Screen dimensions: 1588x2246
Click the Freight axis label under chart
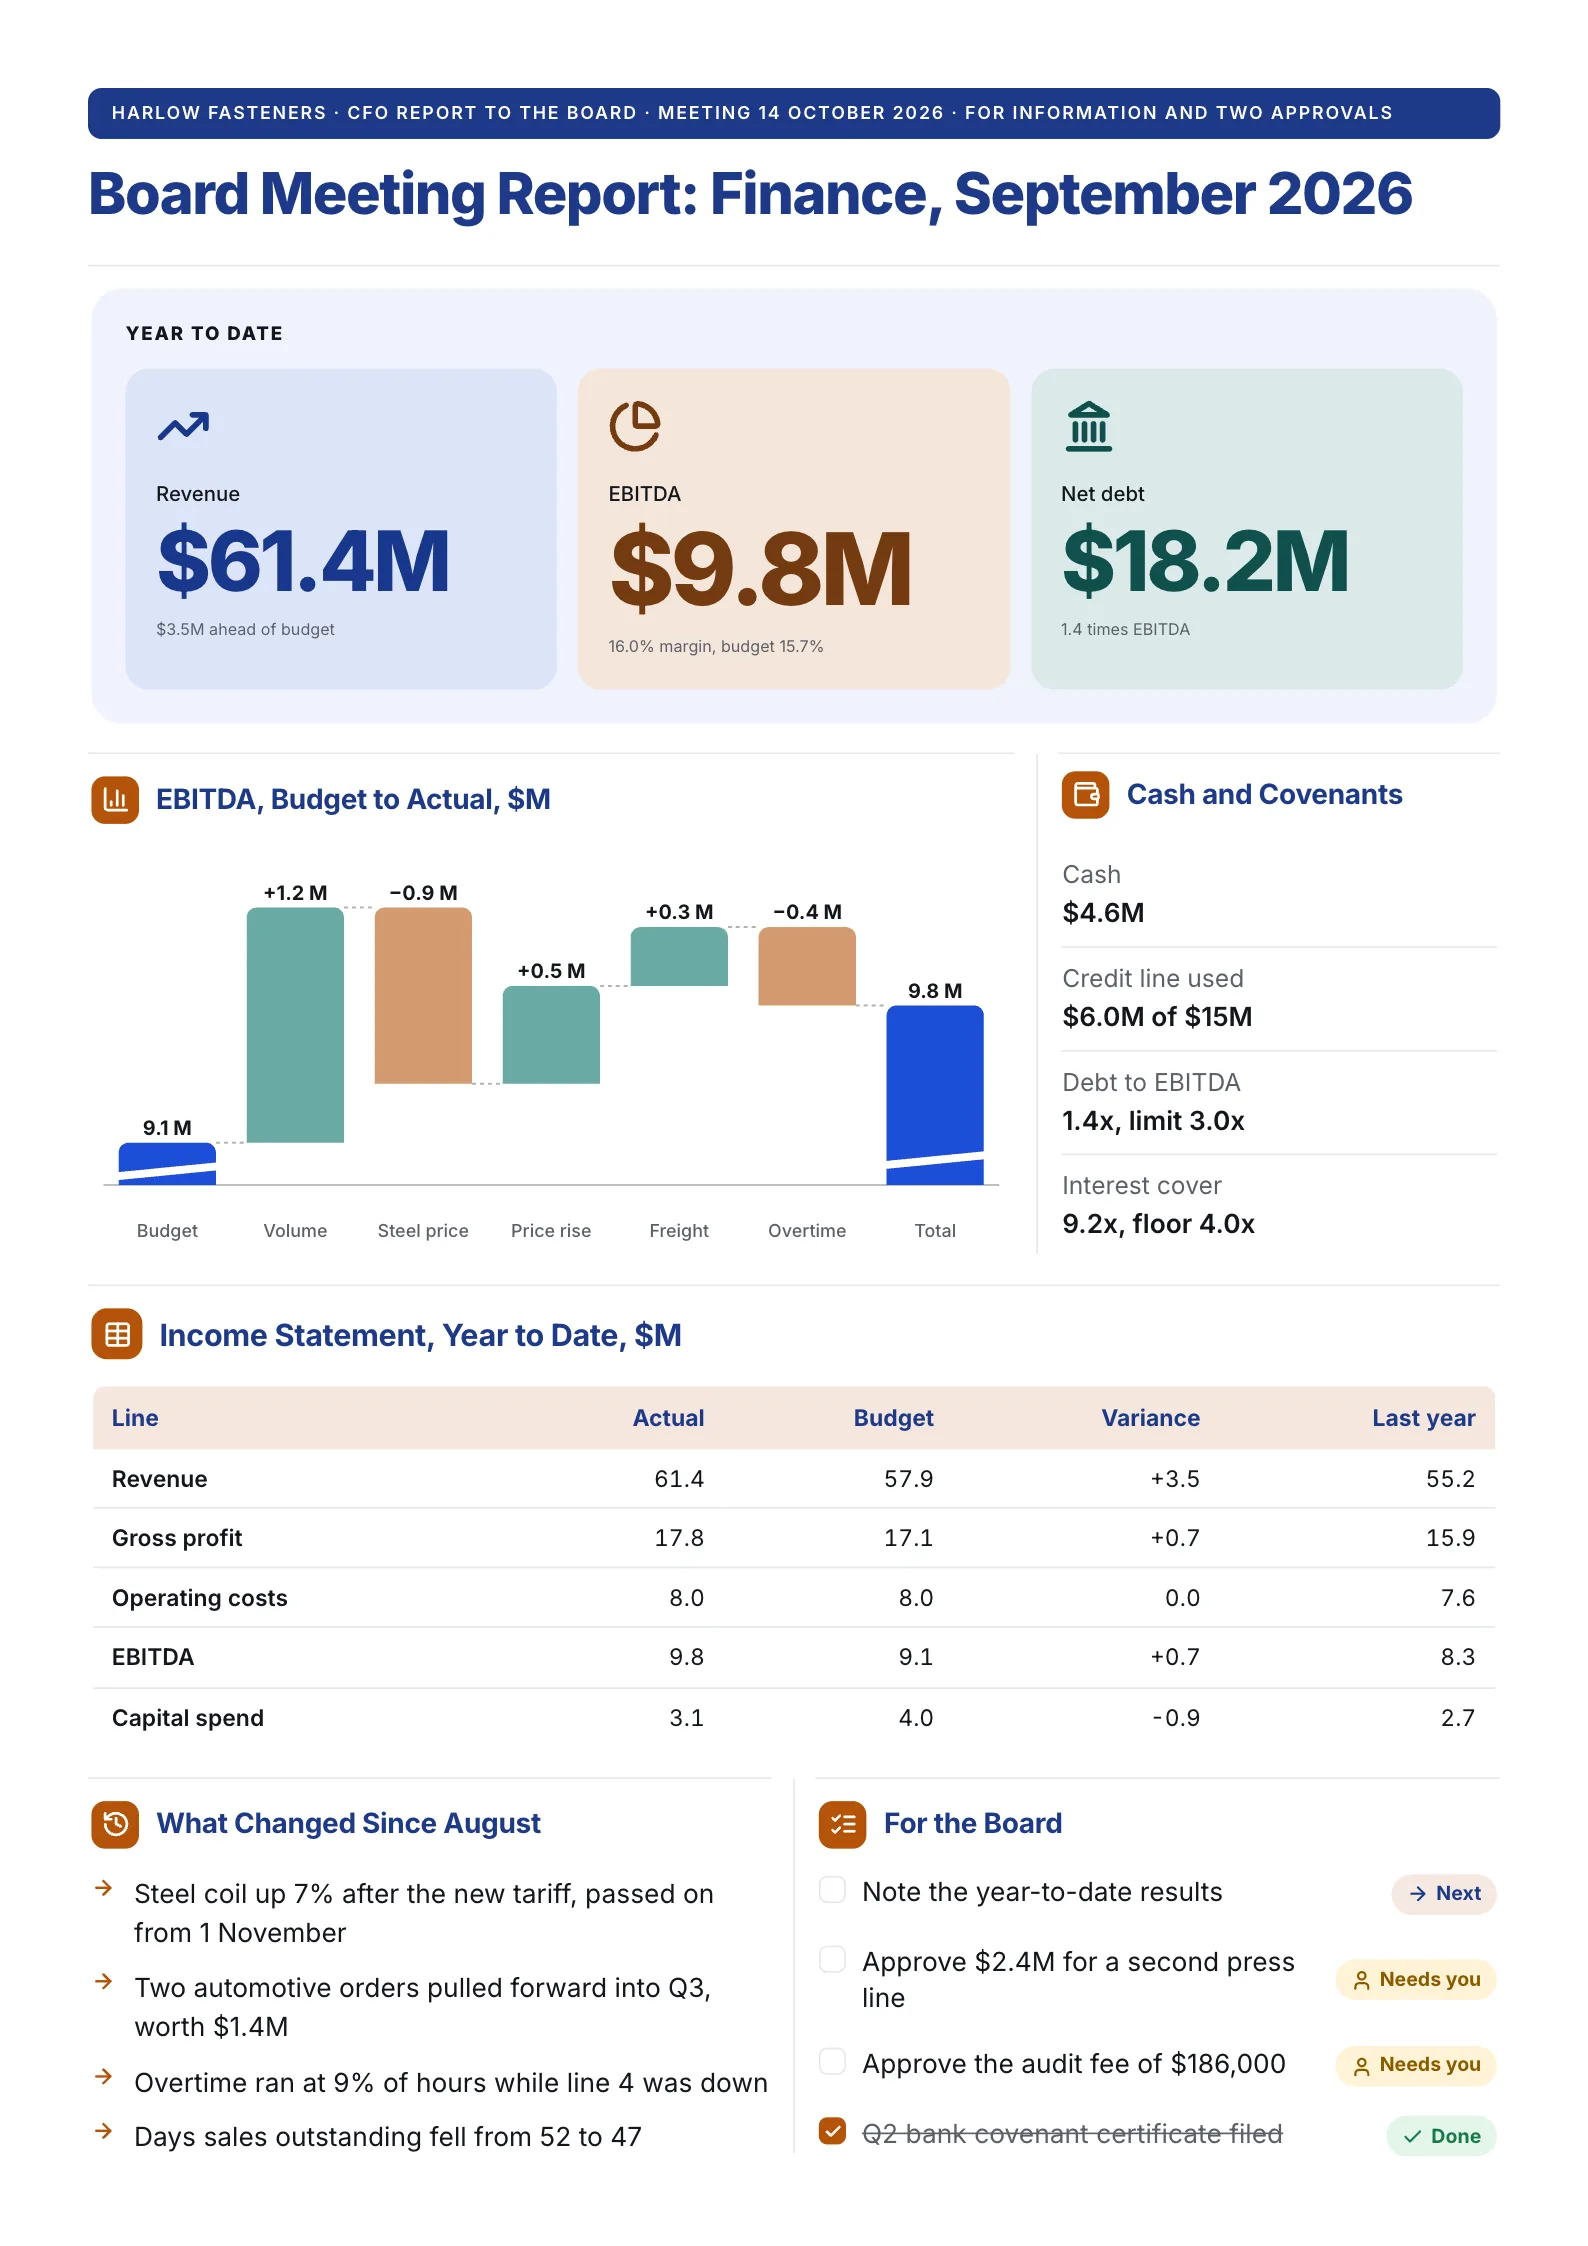679,1231
